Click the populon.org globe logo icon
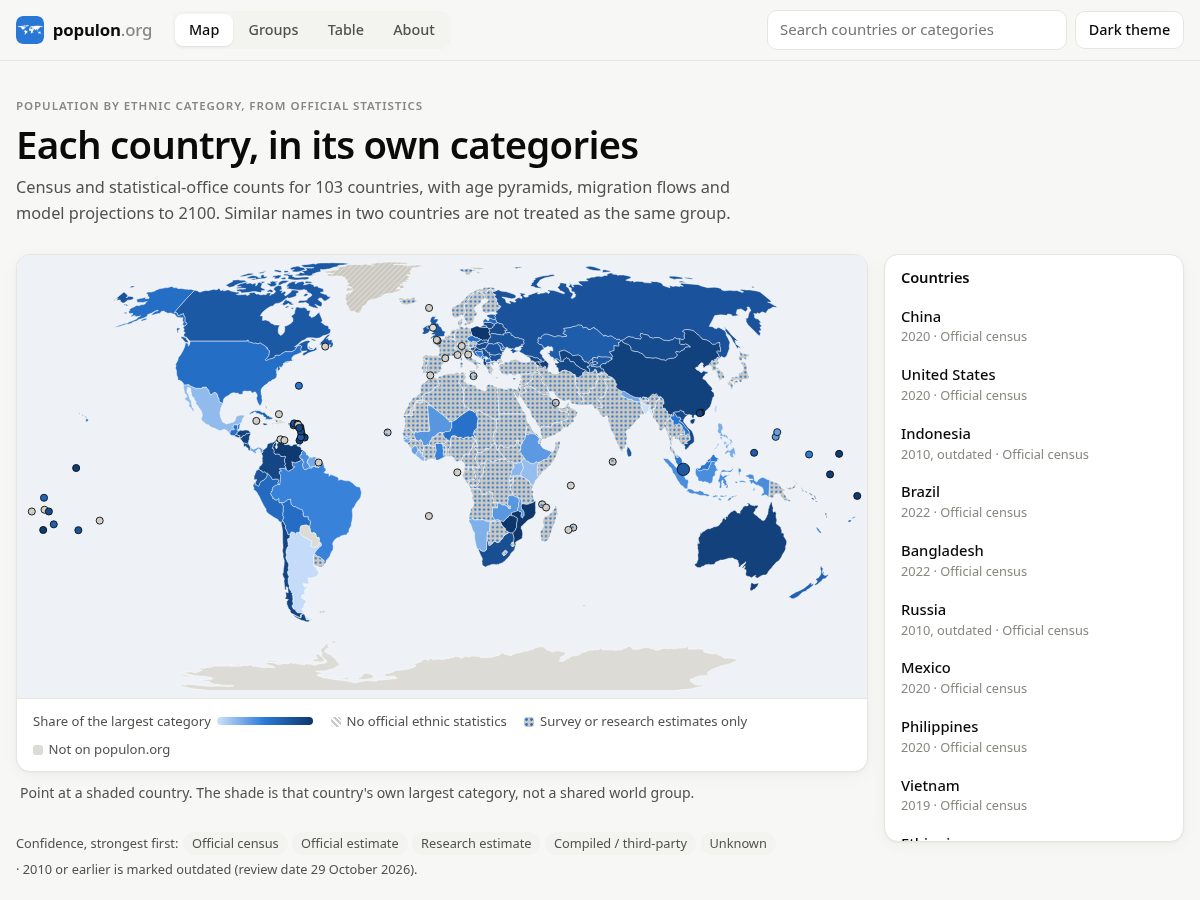 coord(30,30)
